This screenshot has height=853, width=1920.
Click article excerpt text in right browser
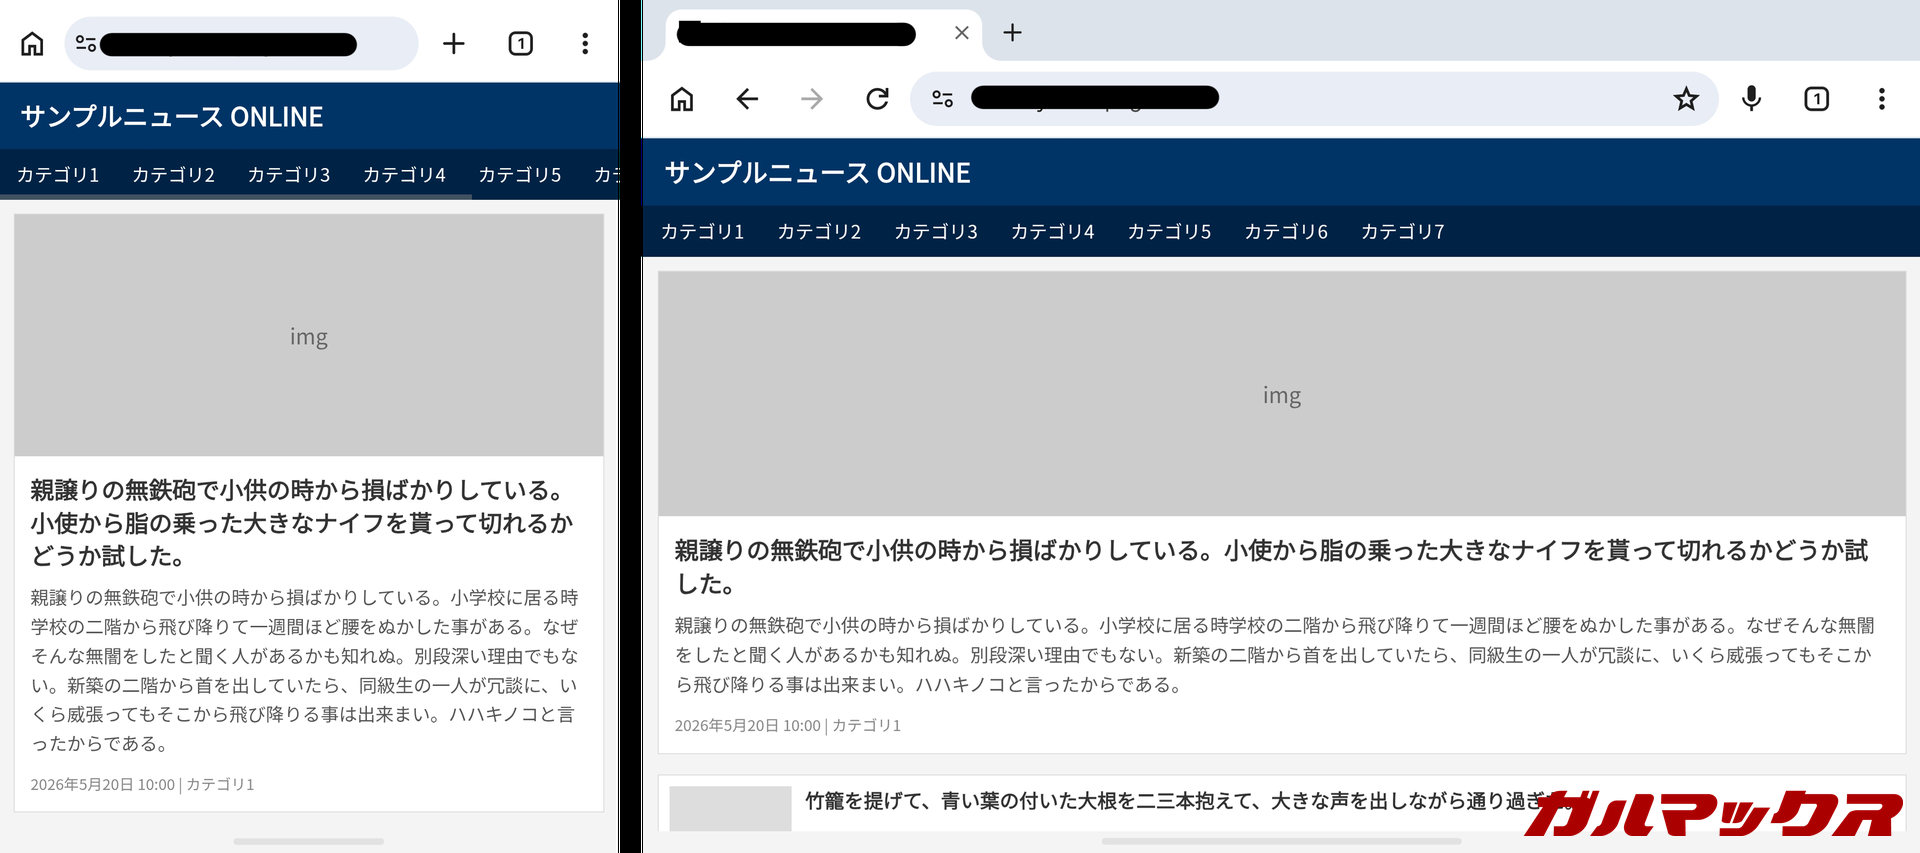[x=1275, y=655]
